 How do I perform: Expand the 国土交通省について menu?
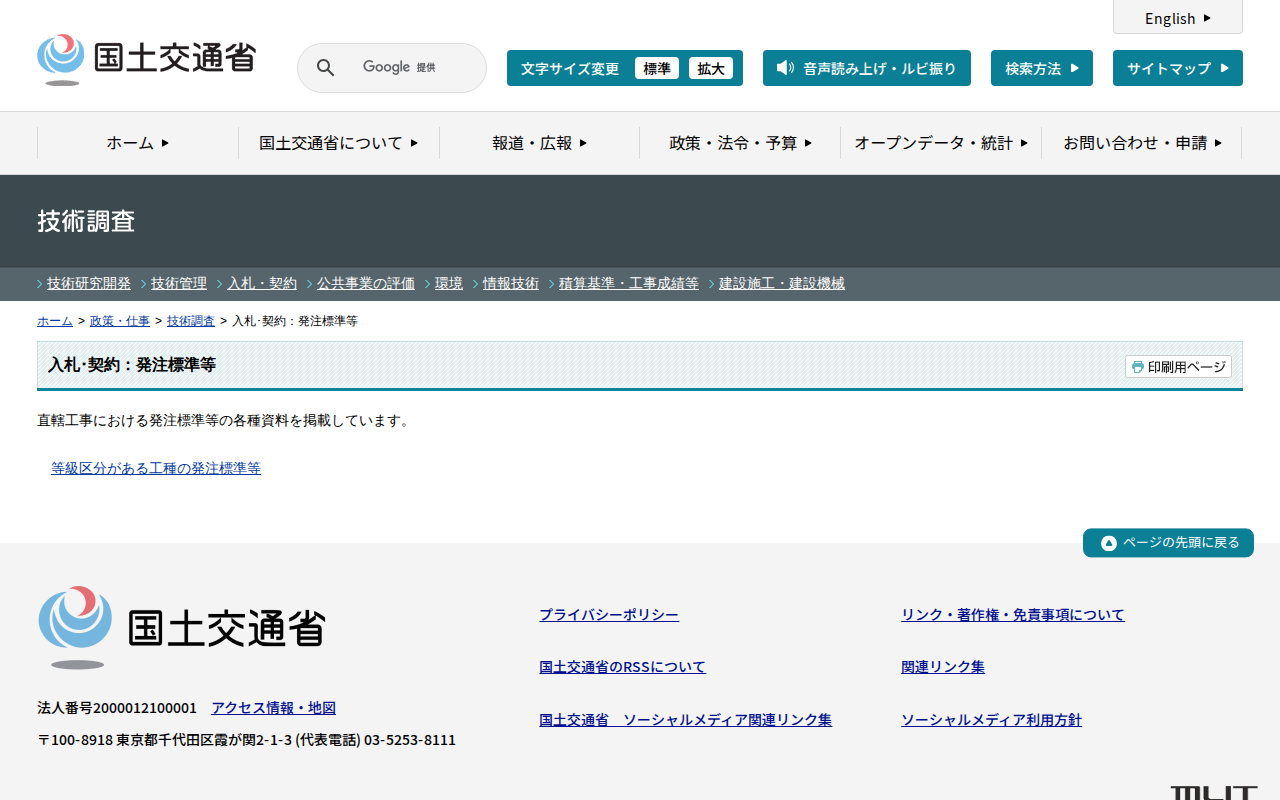tap(338, 143)
